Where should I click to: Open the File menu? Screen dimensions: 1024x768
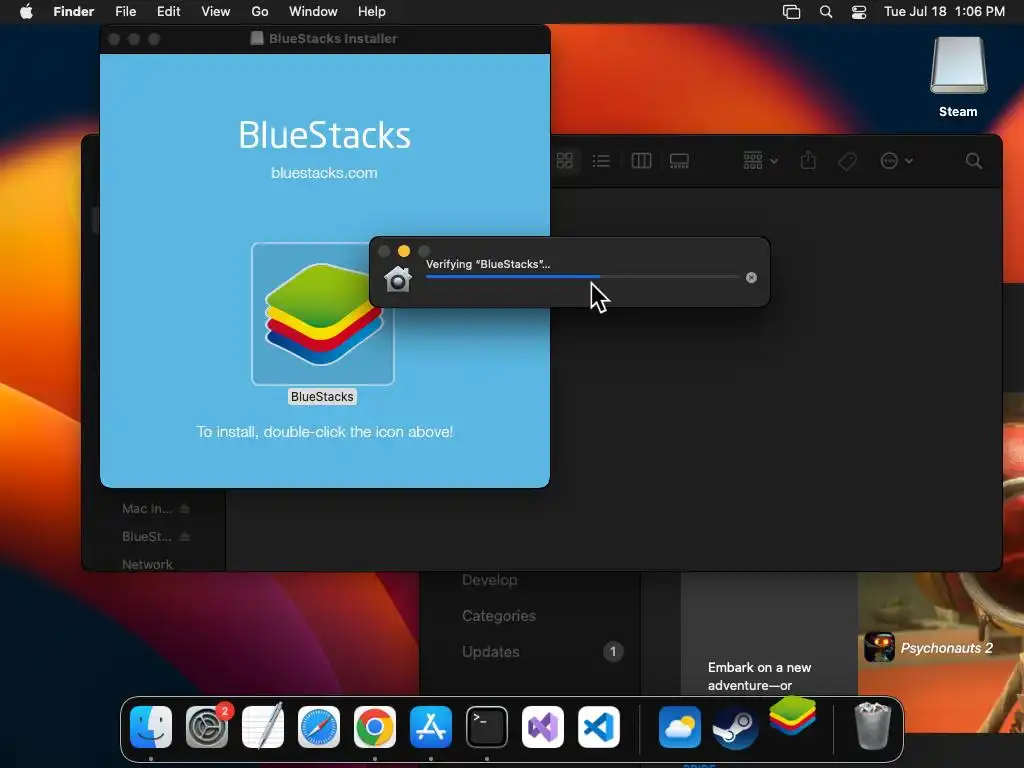(x=125, y=12)
